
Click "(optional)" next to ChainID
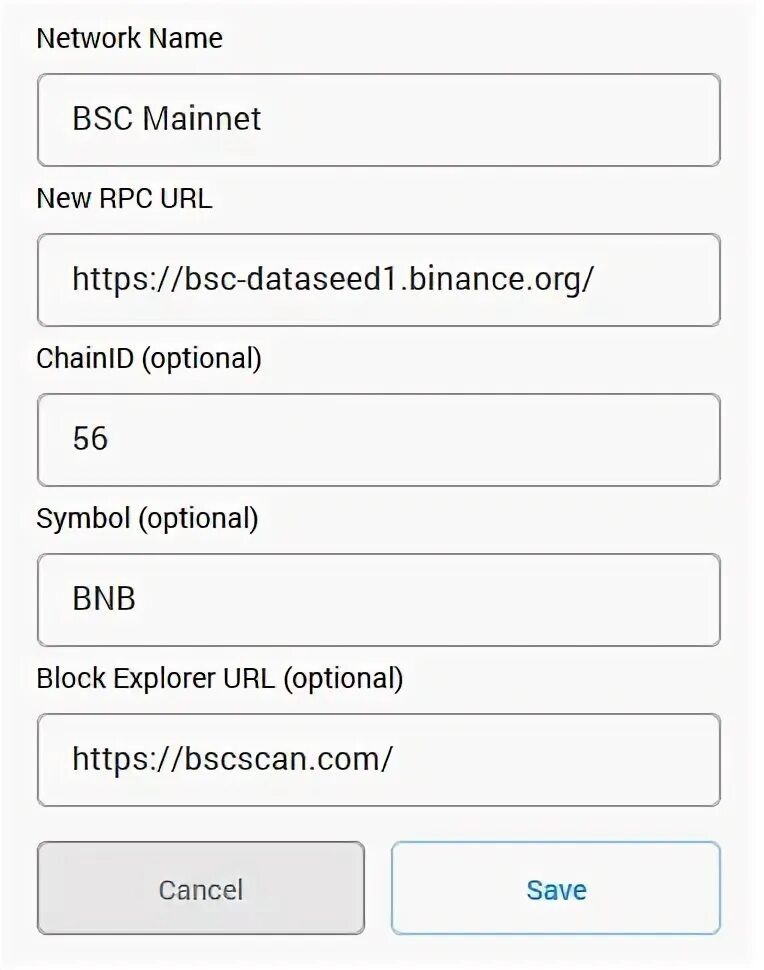pos(201,359)
